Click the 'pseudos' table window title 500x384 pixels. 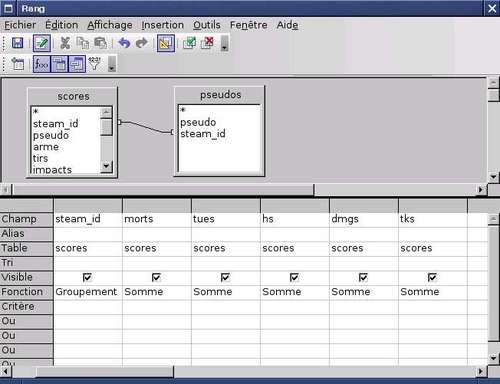coord(220,95)
